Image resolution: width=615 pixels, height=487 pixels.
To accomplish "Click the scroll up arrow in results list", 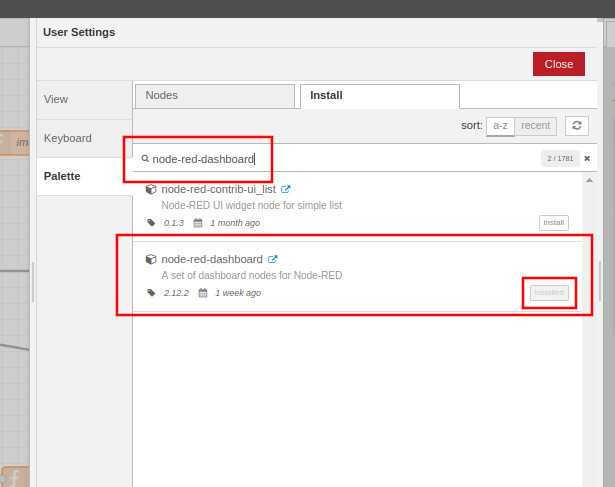I will tap(589, 180).
